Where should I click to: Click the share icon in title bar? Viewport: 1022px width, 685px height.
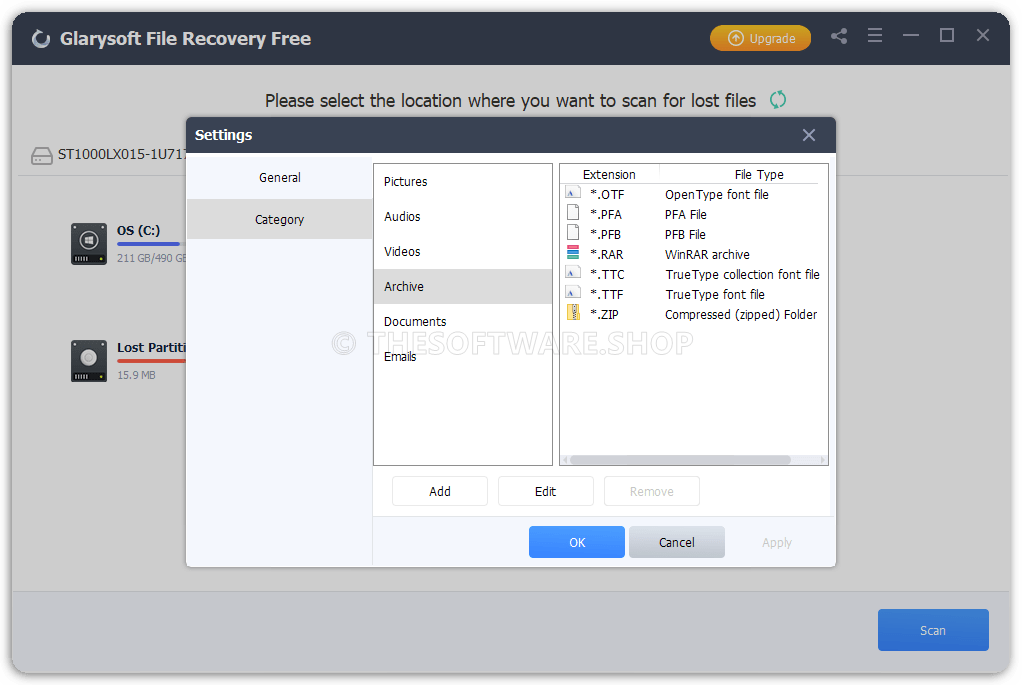(x=839, y=36)
